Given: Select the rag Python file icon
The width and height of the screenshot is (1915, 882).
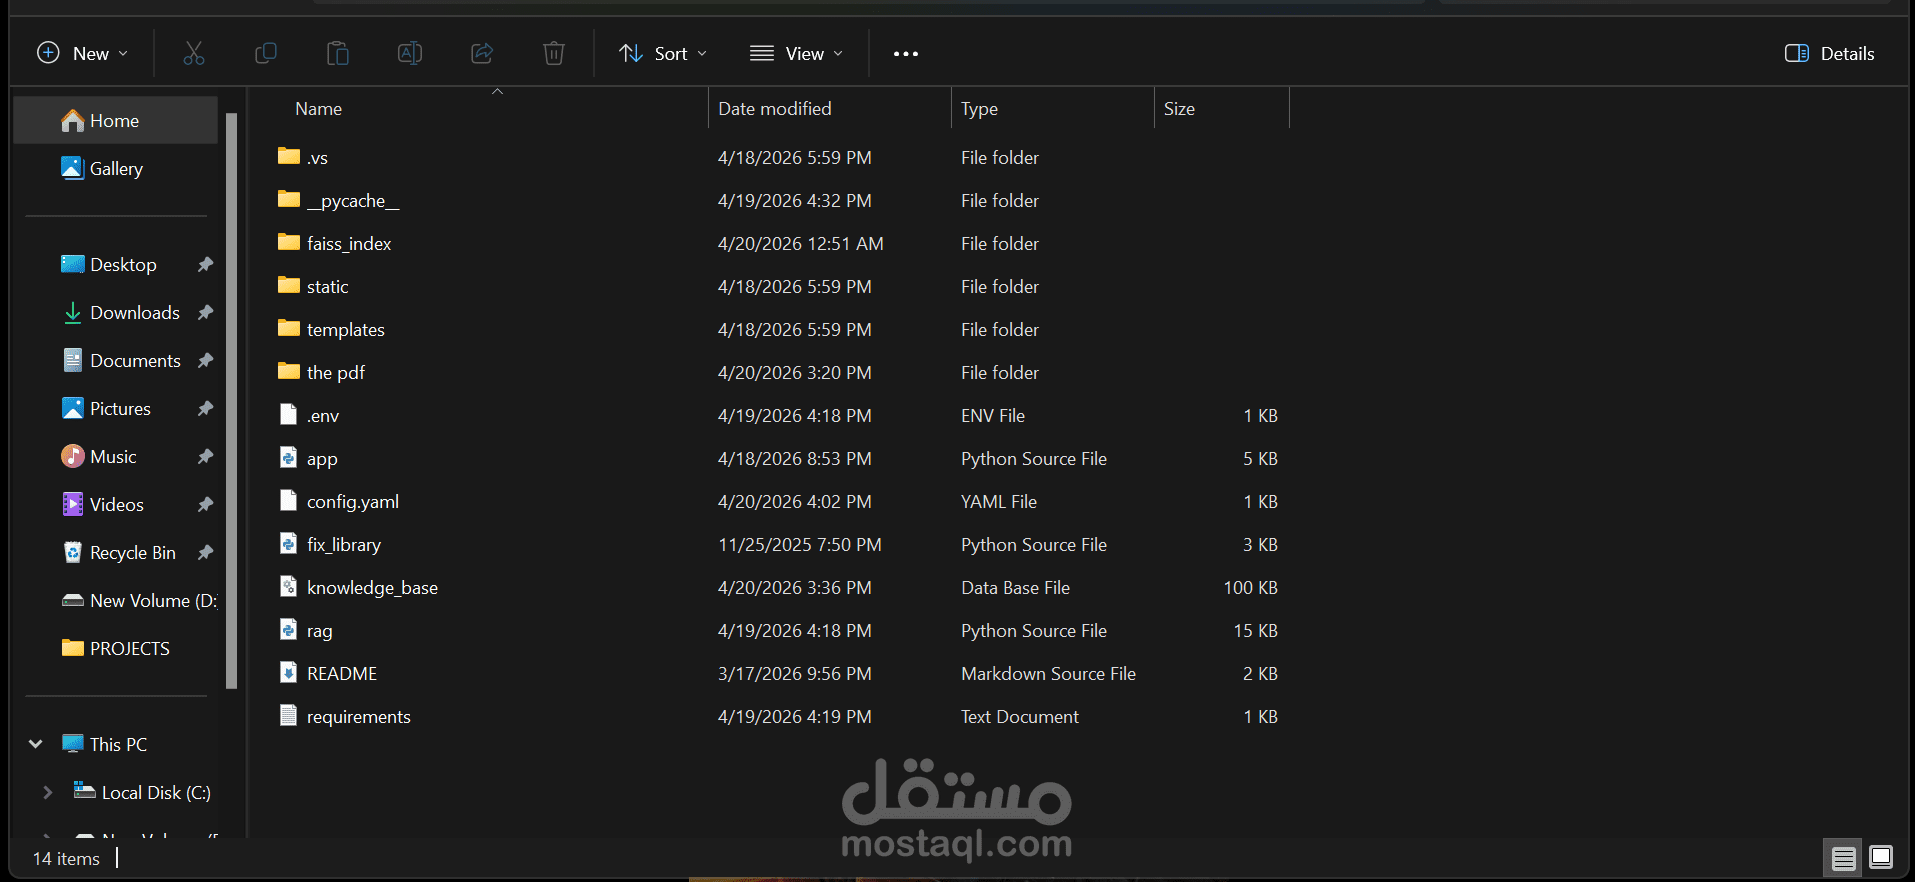Looking at the screenshot, I should (x=289, y=629).
